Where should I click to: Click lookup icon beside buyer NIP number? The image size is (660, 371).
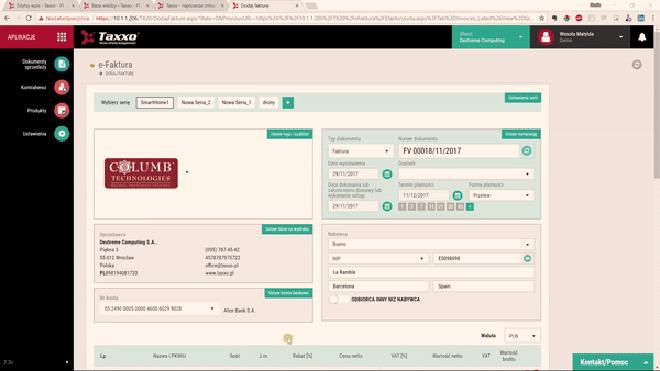527,258
